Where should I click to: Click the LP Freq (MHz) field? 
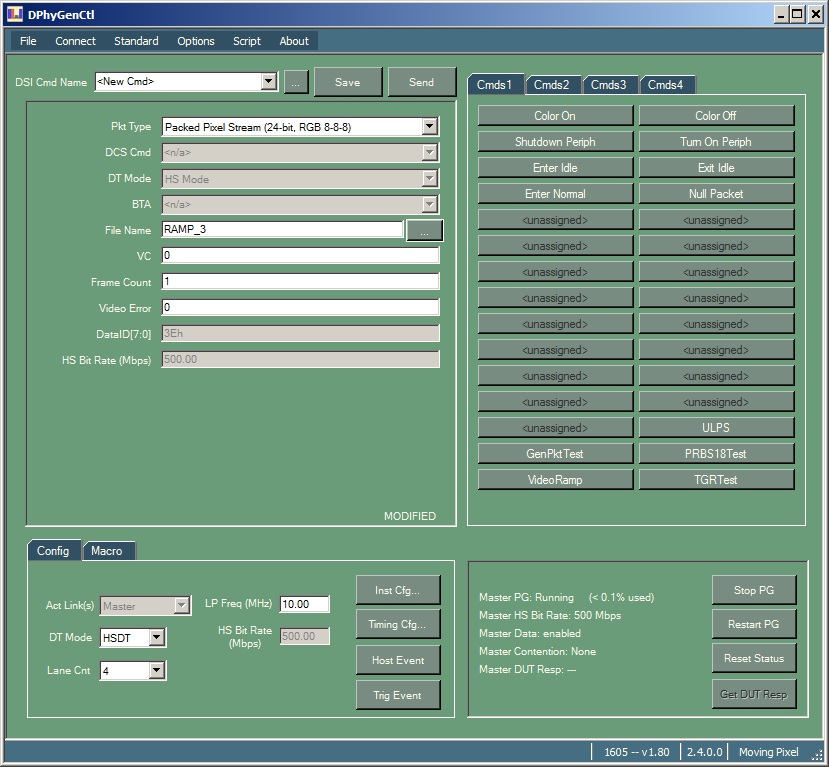click(x=304, y=604)
